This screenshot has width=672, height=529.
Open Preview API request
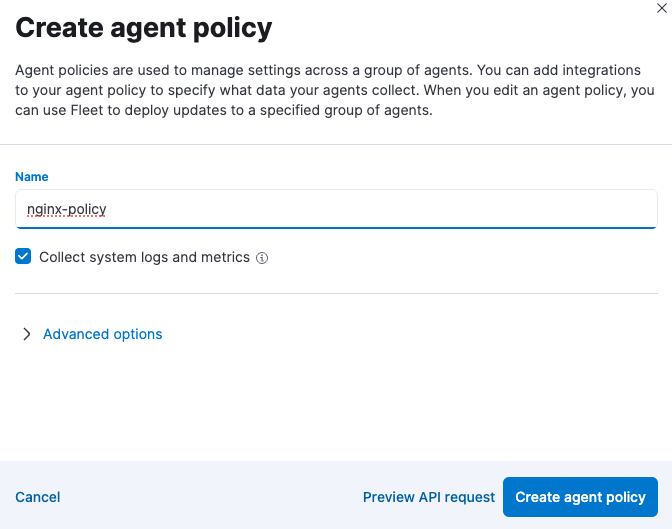(x=428, y=497)
